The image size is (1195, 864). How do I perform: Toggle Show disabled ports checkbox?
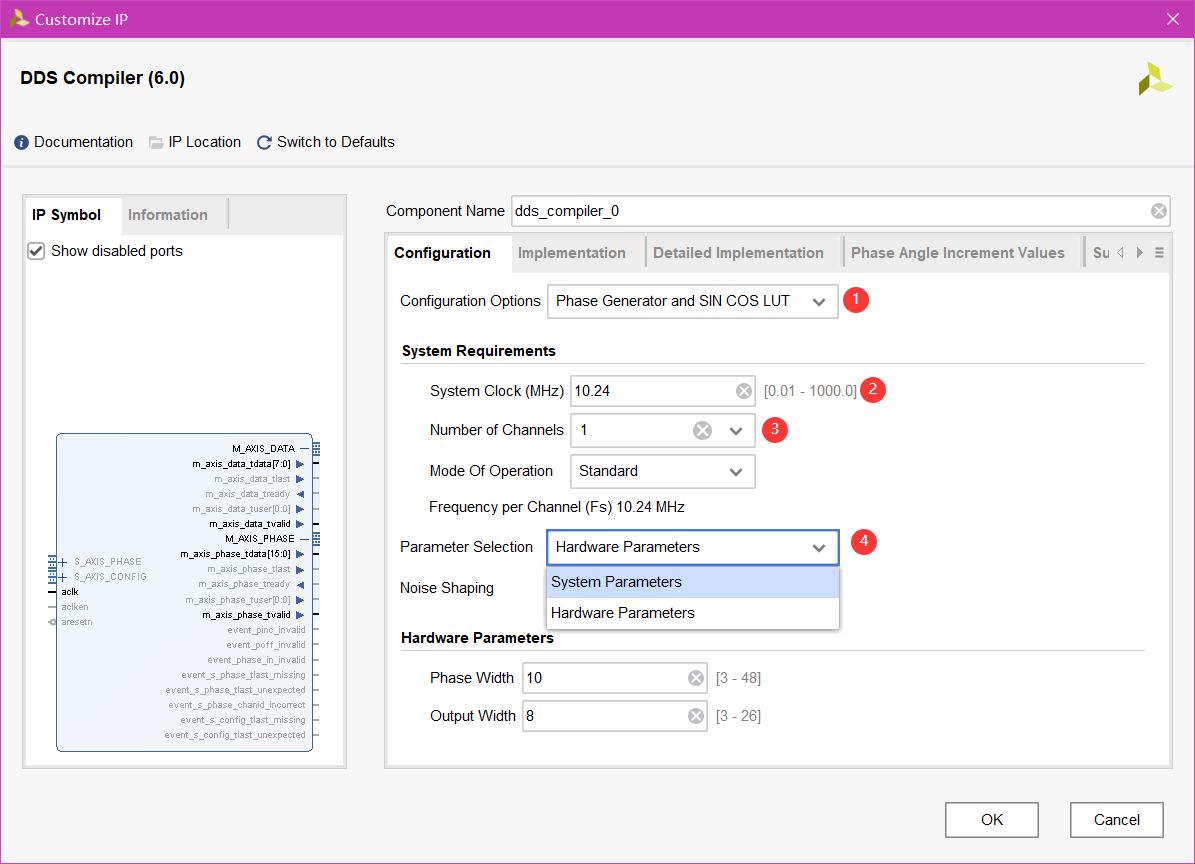(x=36, y=251)
